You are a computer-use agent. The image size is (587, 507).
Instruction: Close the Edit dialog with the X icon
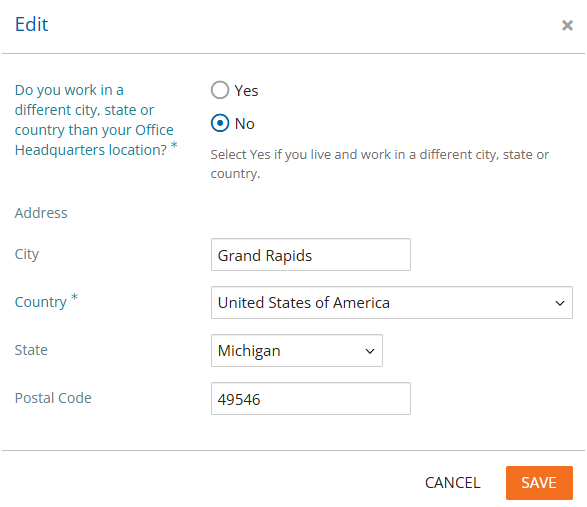[567, 25]
